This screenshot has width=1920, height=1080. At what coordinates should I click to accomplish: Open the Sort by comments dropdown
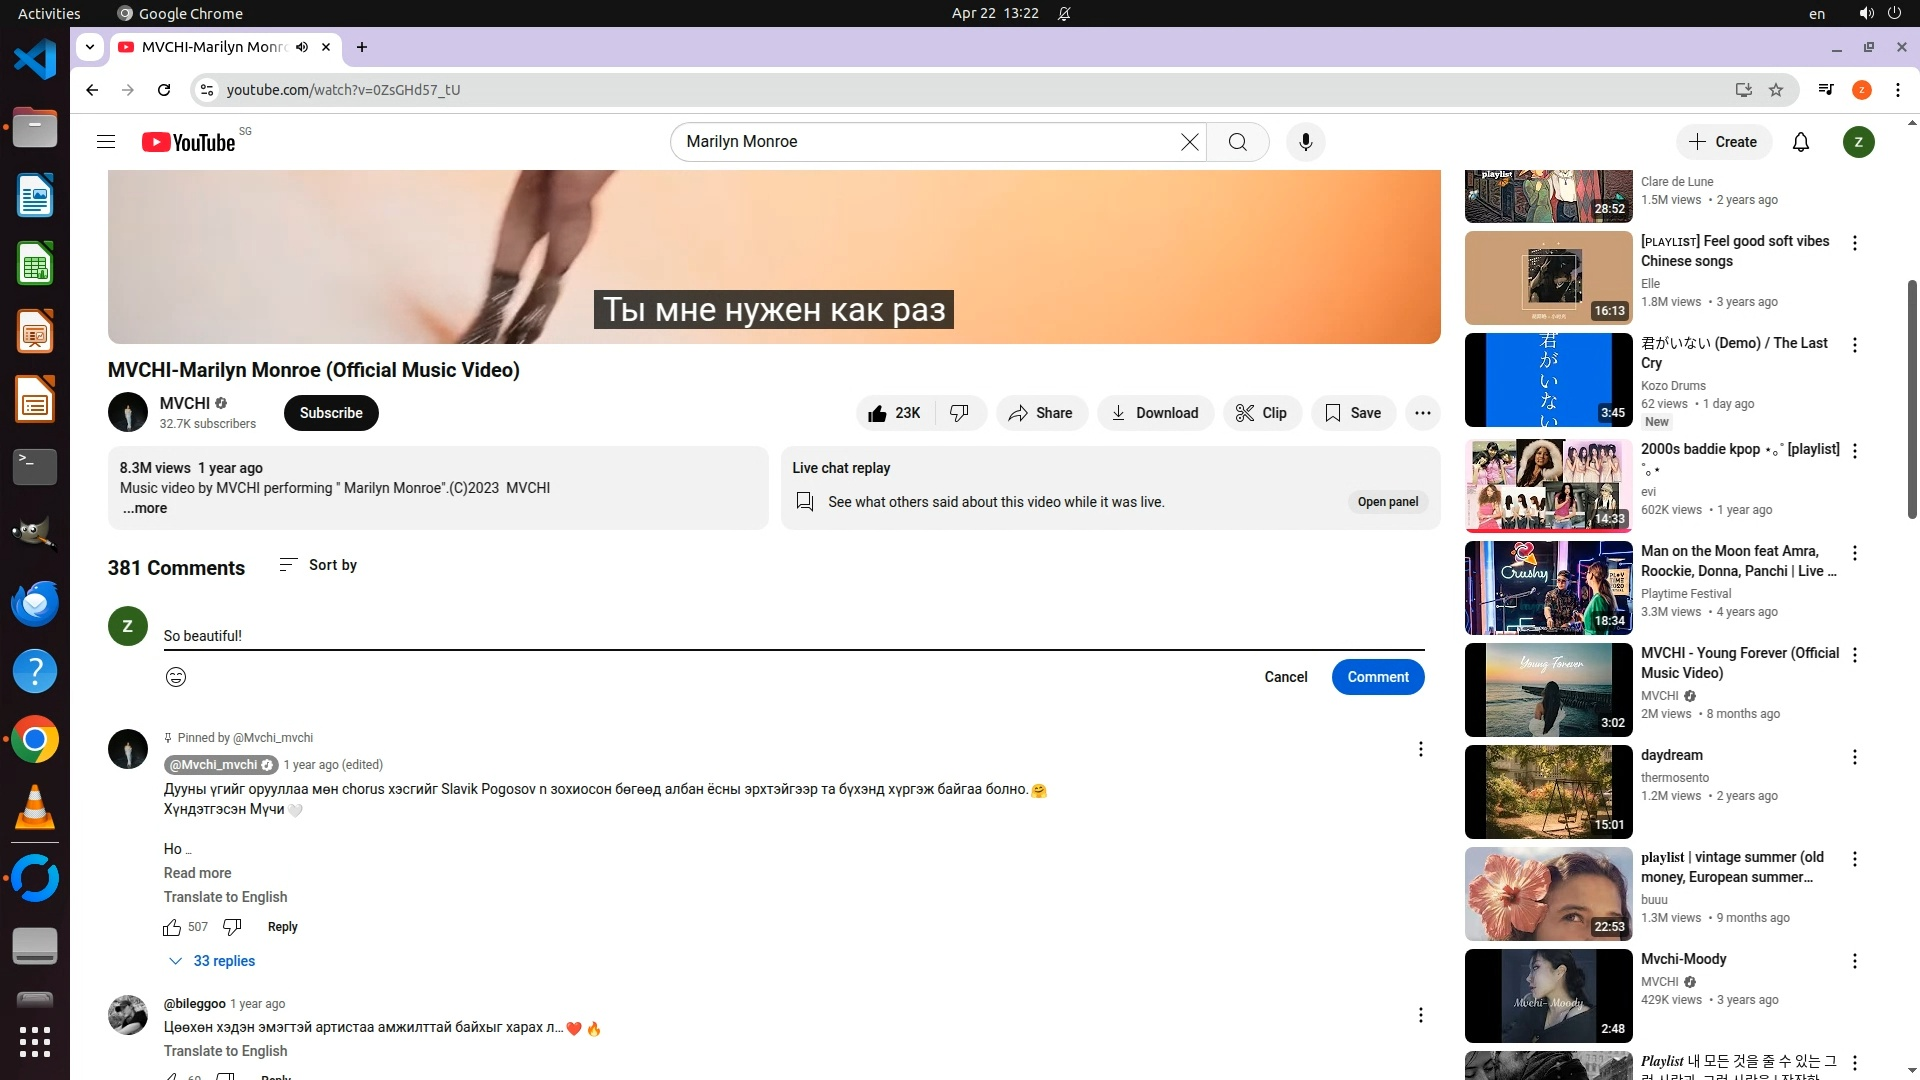click(x=318, y=565)
